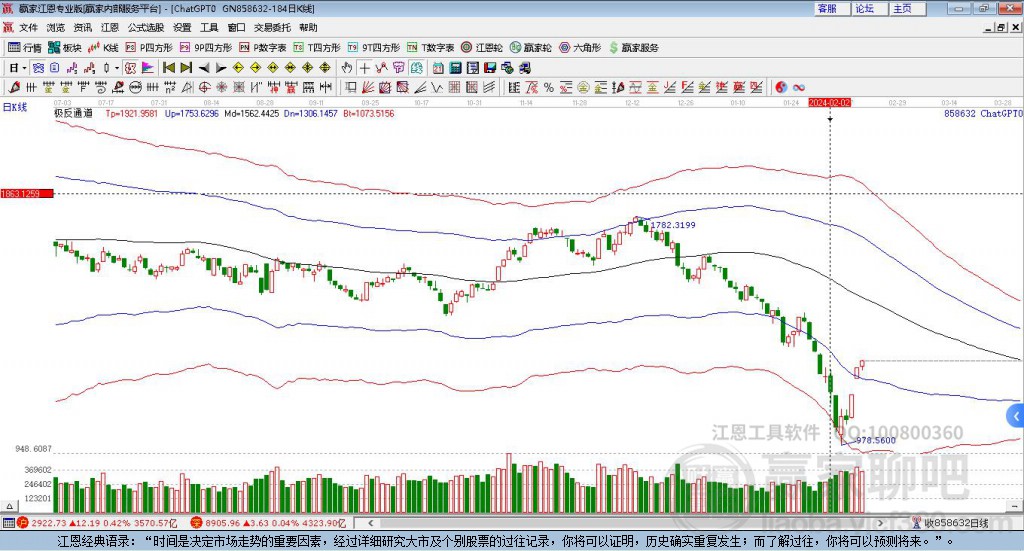Switch to the K线 candlestick view

103,48
